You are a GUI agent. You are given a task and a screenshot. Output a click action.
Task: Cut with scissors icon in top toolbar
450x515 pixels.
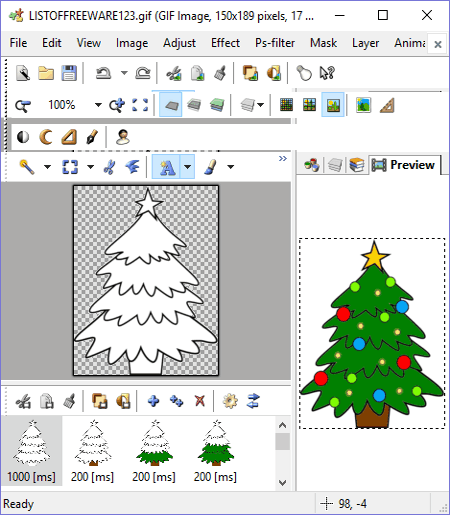(x=174, y=73)
